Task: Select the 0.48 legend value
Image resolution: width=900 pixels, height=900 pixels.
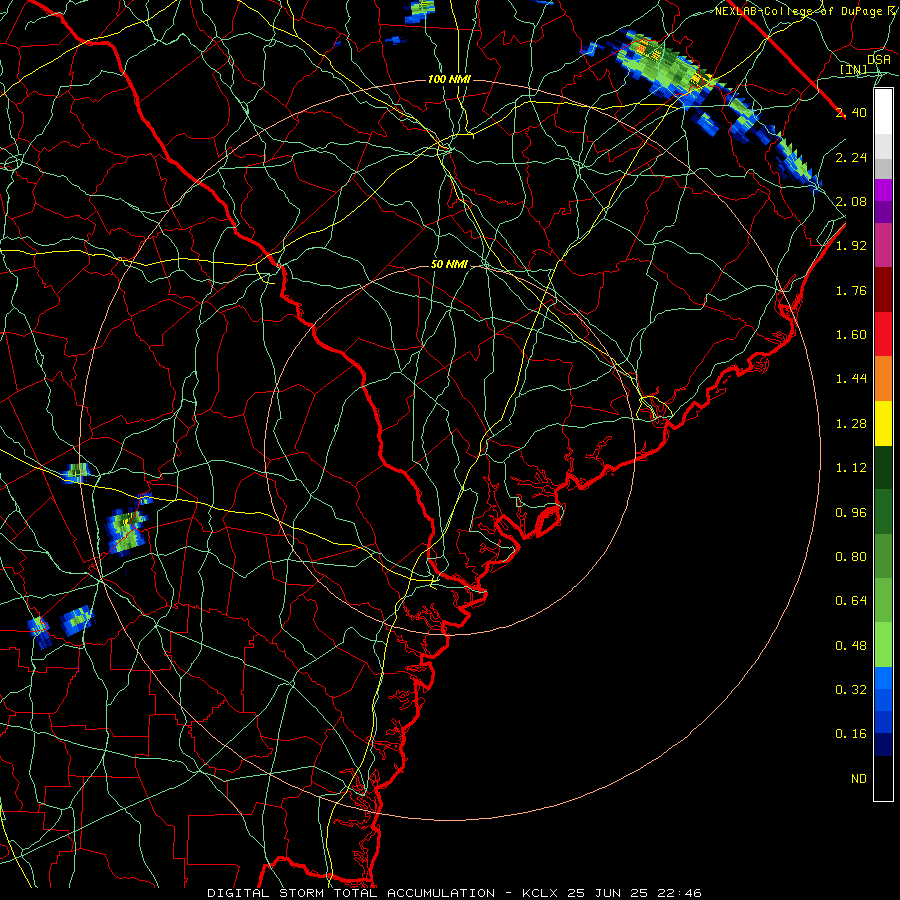Action: pos(851,646)
